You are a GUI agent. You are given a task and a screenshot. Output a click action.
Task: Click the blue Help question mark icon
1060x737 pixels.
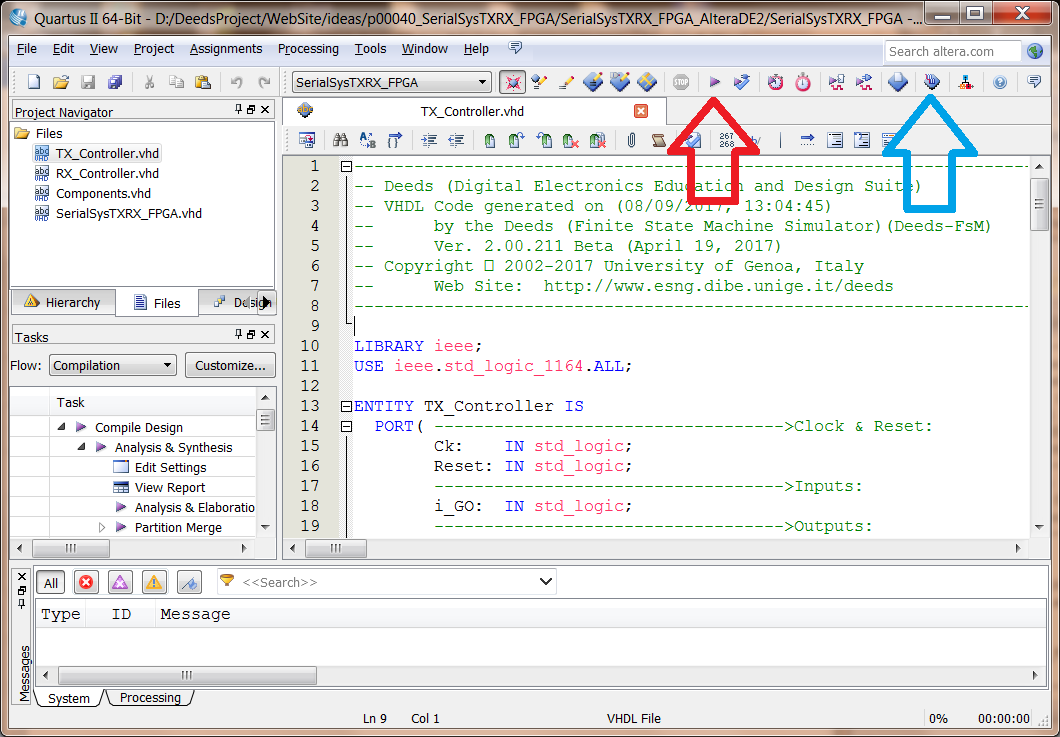[x=1000, y=82]
